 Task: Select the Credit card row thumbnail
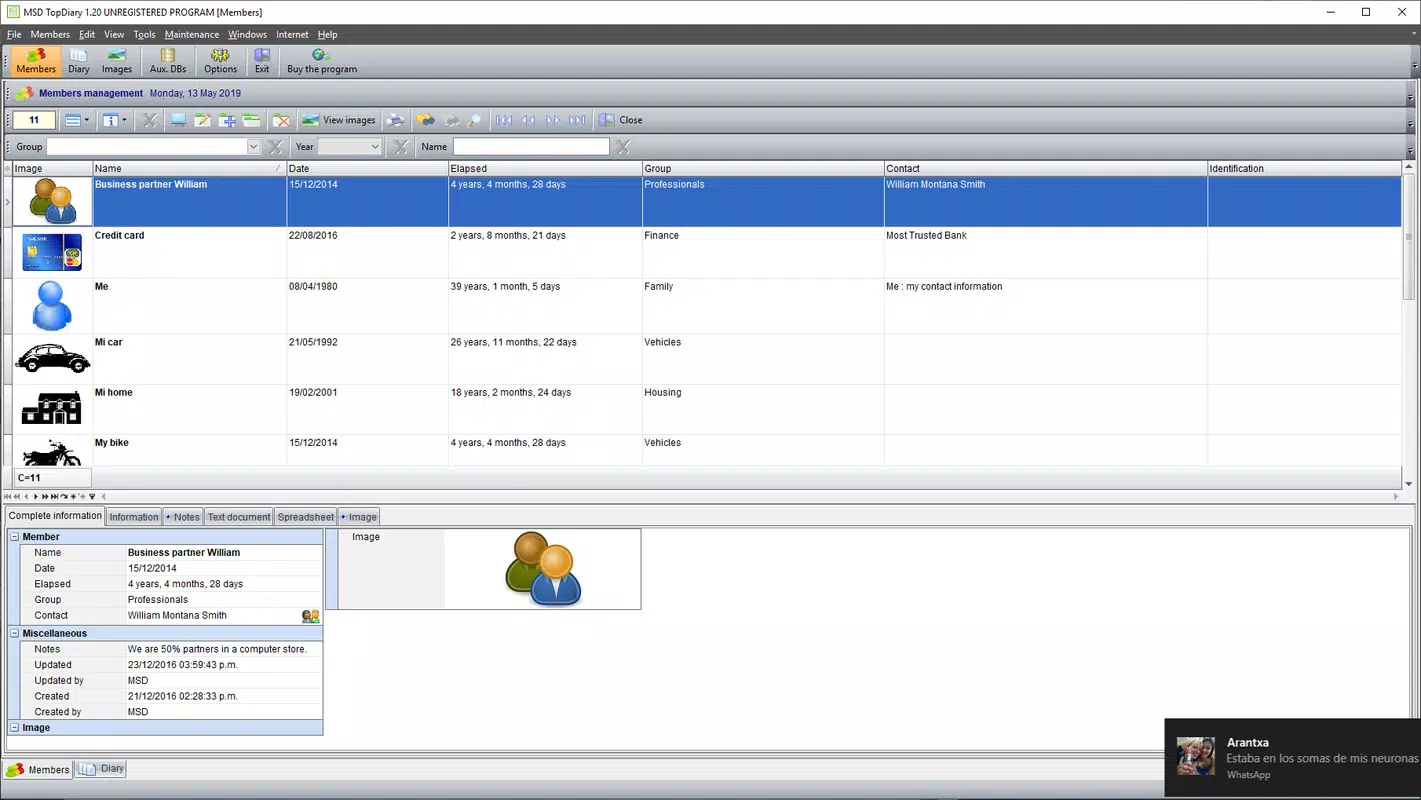pos(52,252)
